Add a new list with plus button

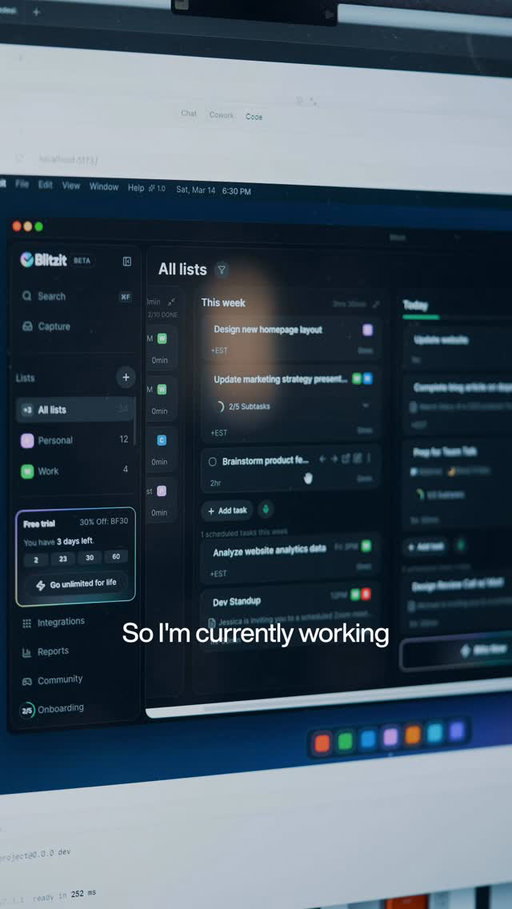coord(126,377)
